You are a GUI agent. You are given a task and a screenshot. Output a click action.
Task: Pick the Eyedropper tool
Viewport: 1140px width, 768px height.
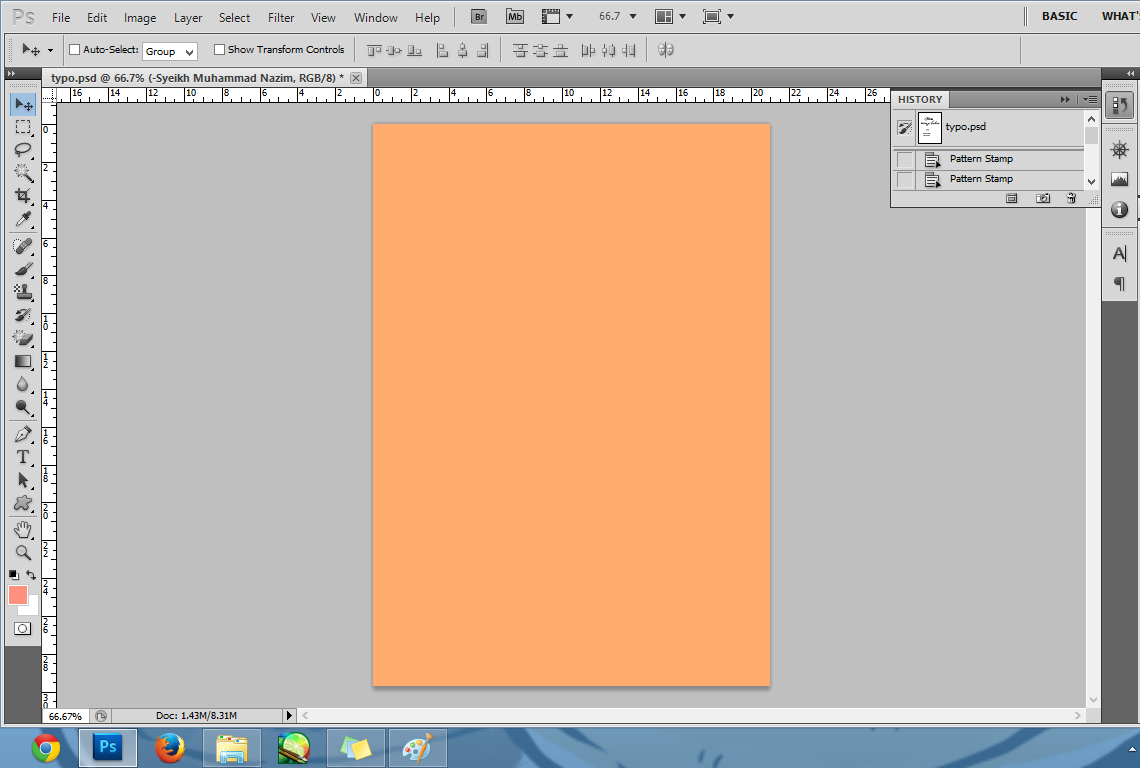coord(22,220)
